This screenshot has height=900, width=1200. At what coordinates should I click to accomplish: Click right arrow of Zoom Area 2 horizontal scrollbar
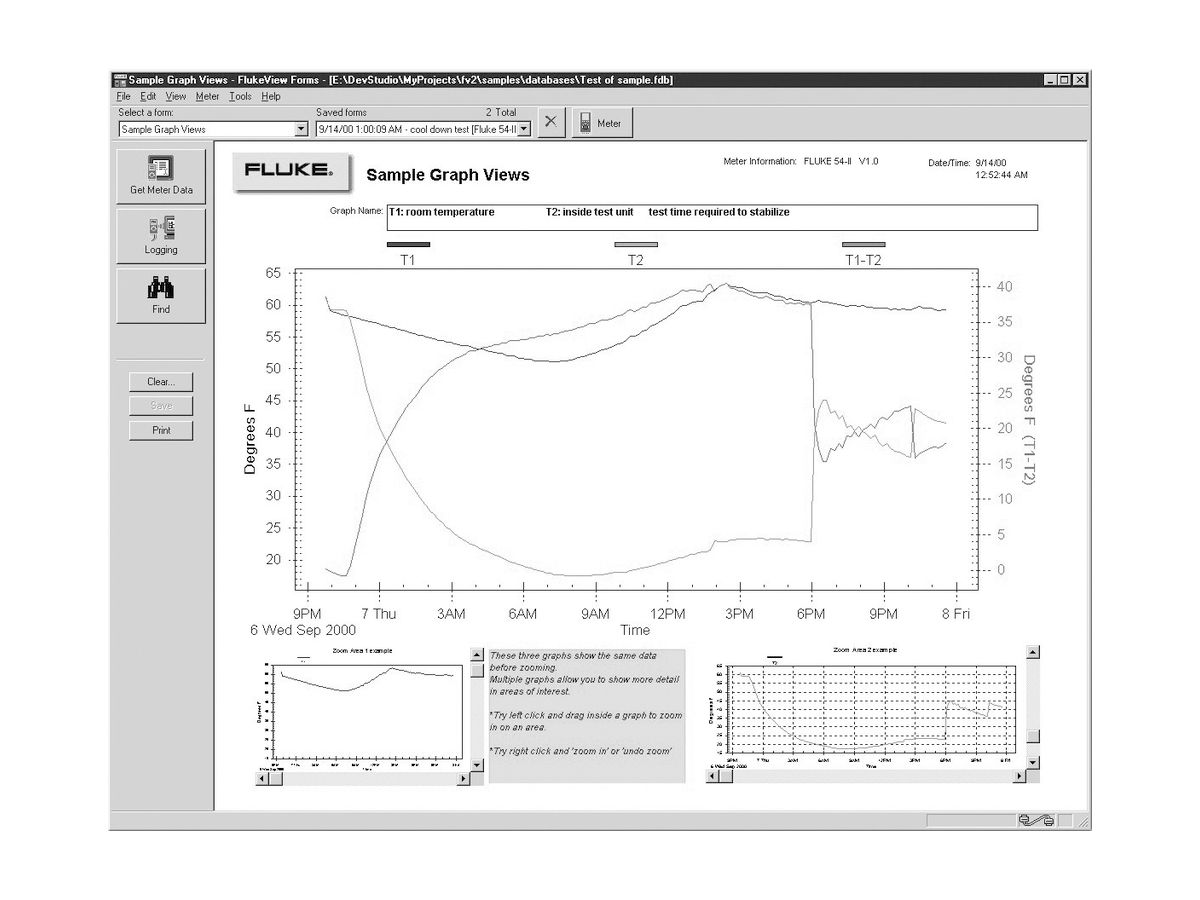pos(1019,776)
